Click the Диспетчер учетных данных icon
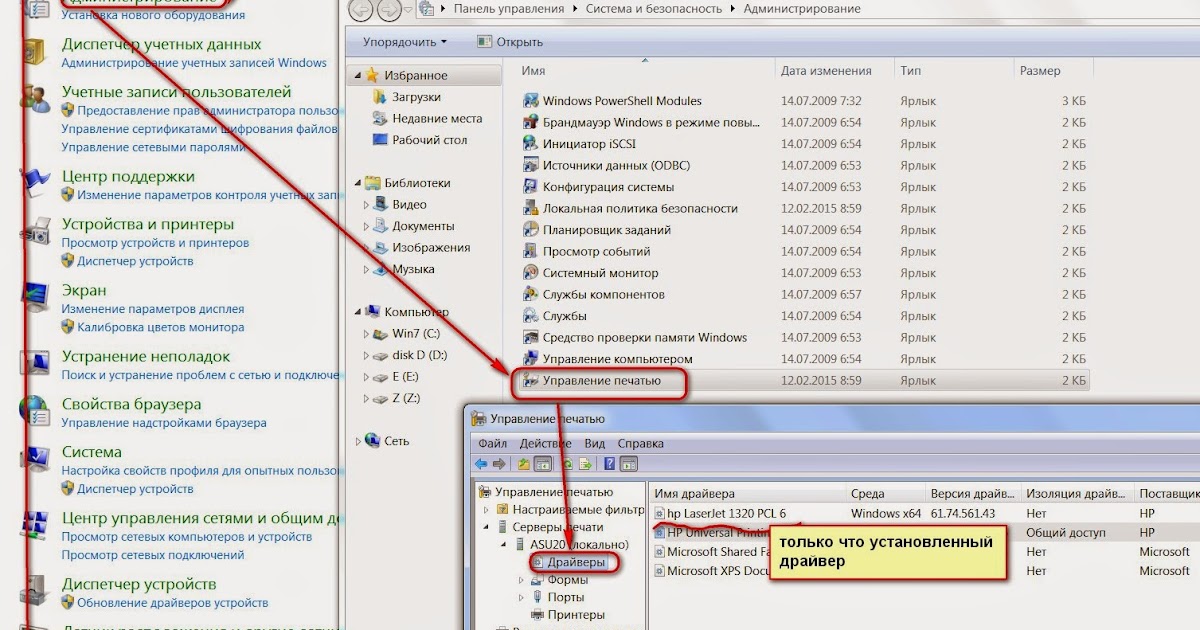 [36, 50]
